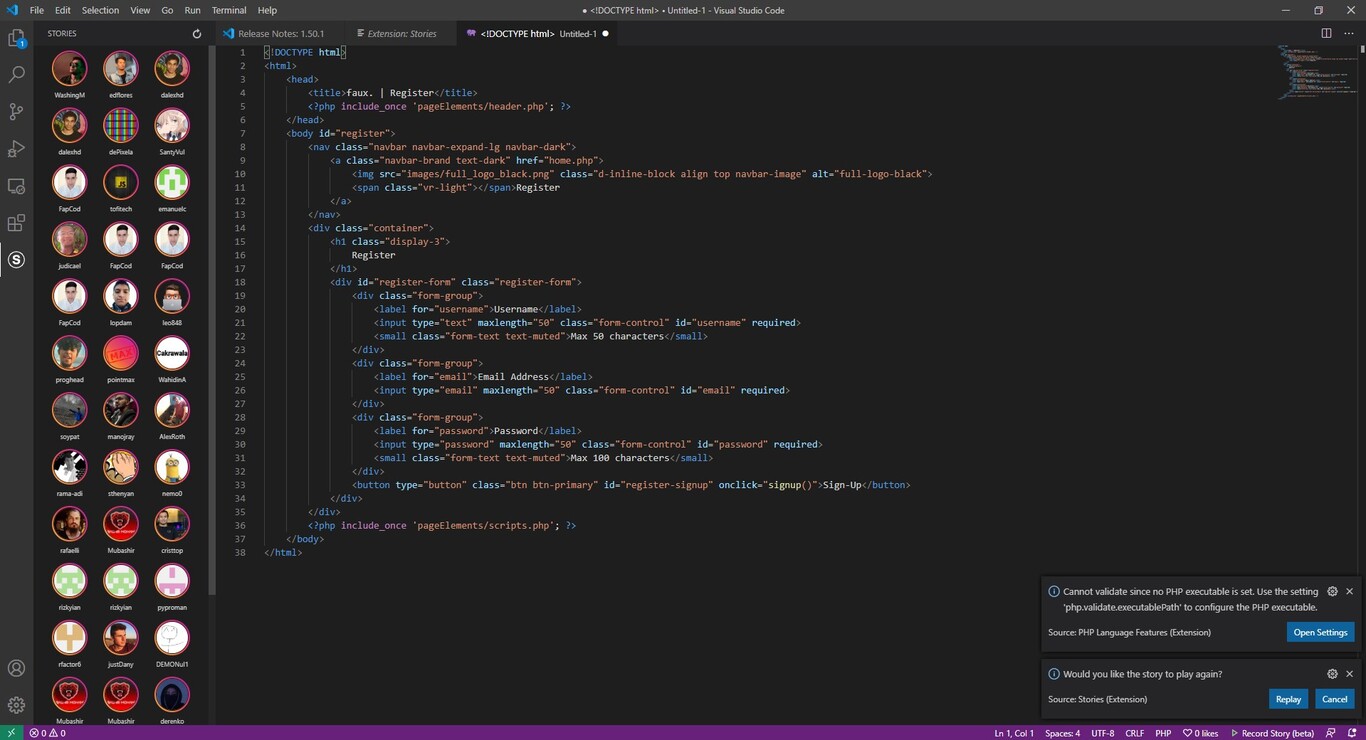
Task: Select the WashingM story thumbnail
Action: point(69,69)
